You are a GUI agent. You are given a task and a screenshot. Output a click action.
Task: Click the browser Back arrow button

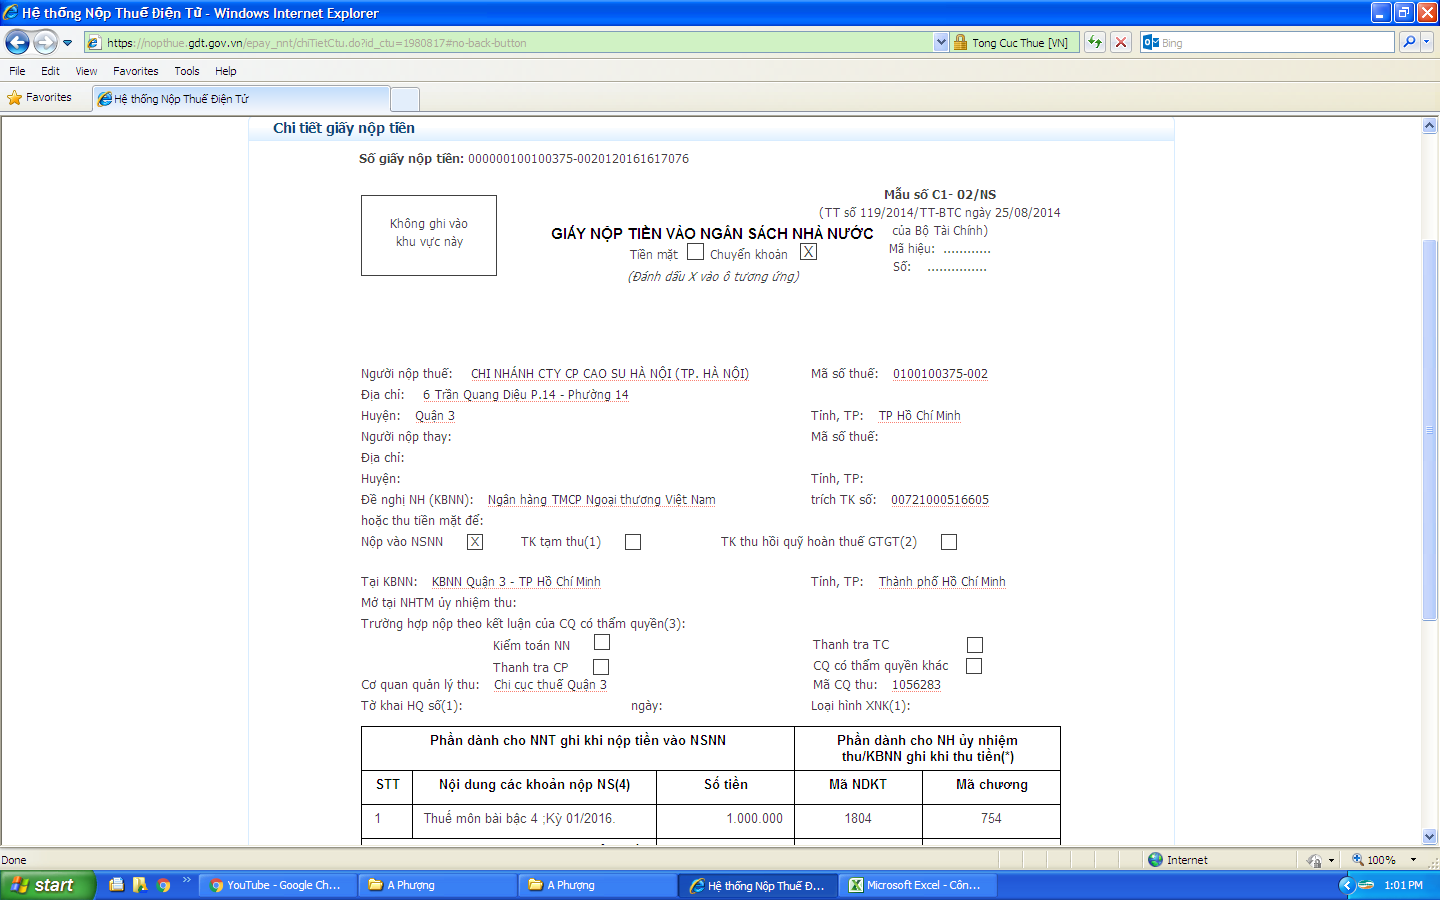[18, 42]
